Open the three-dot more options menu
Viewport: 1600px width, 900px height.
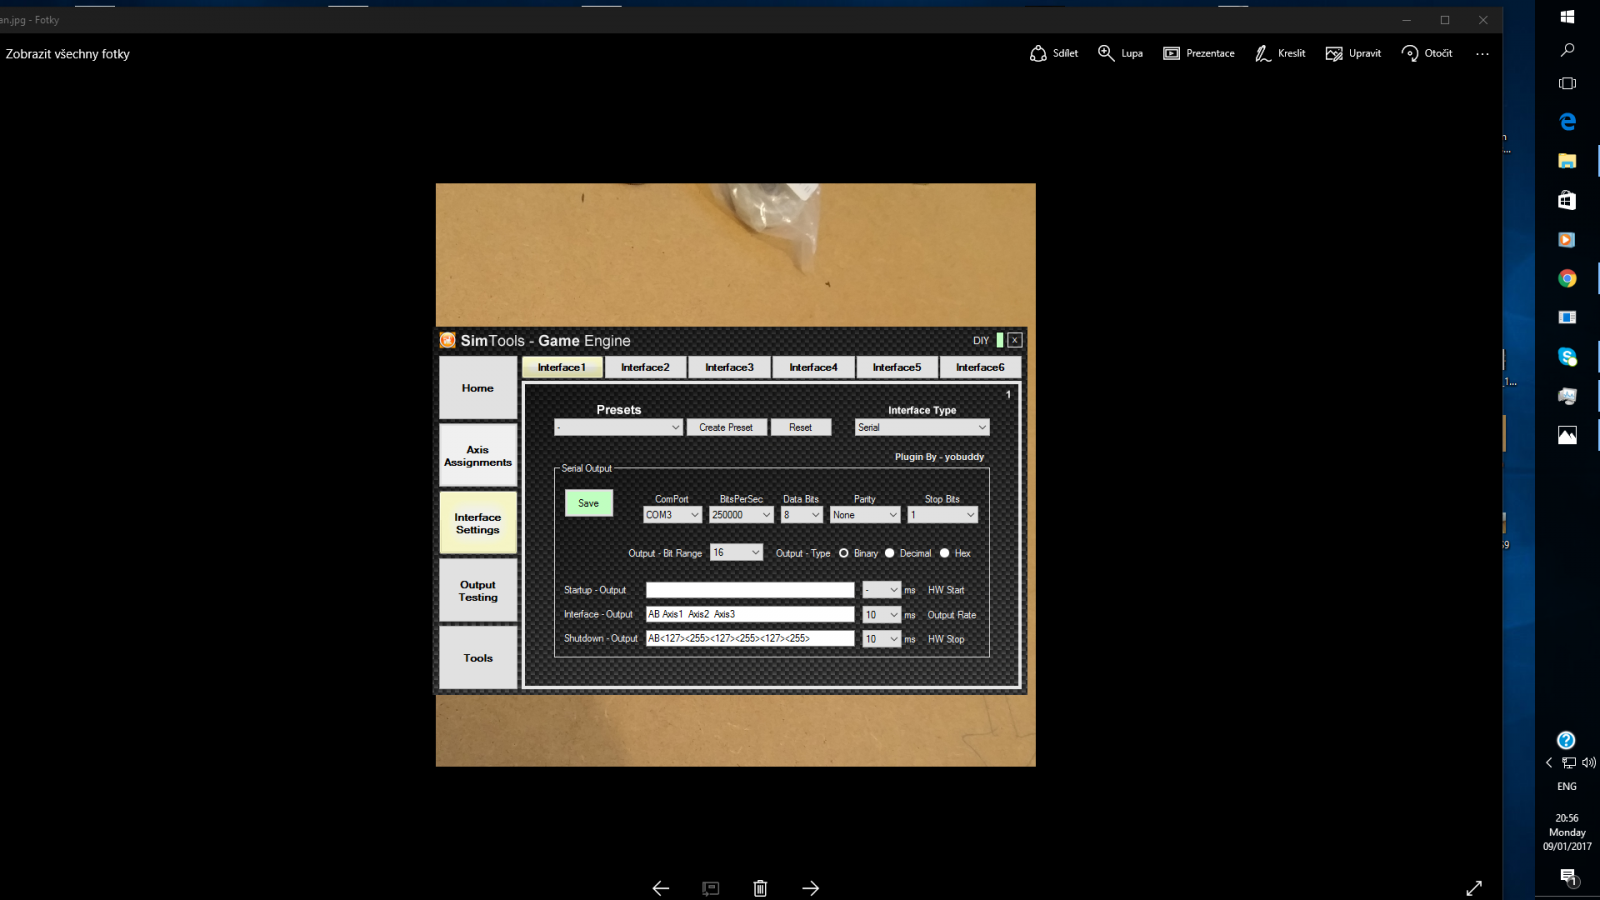(1482, 54)
